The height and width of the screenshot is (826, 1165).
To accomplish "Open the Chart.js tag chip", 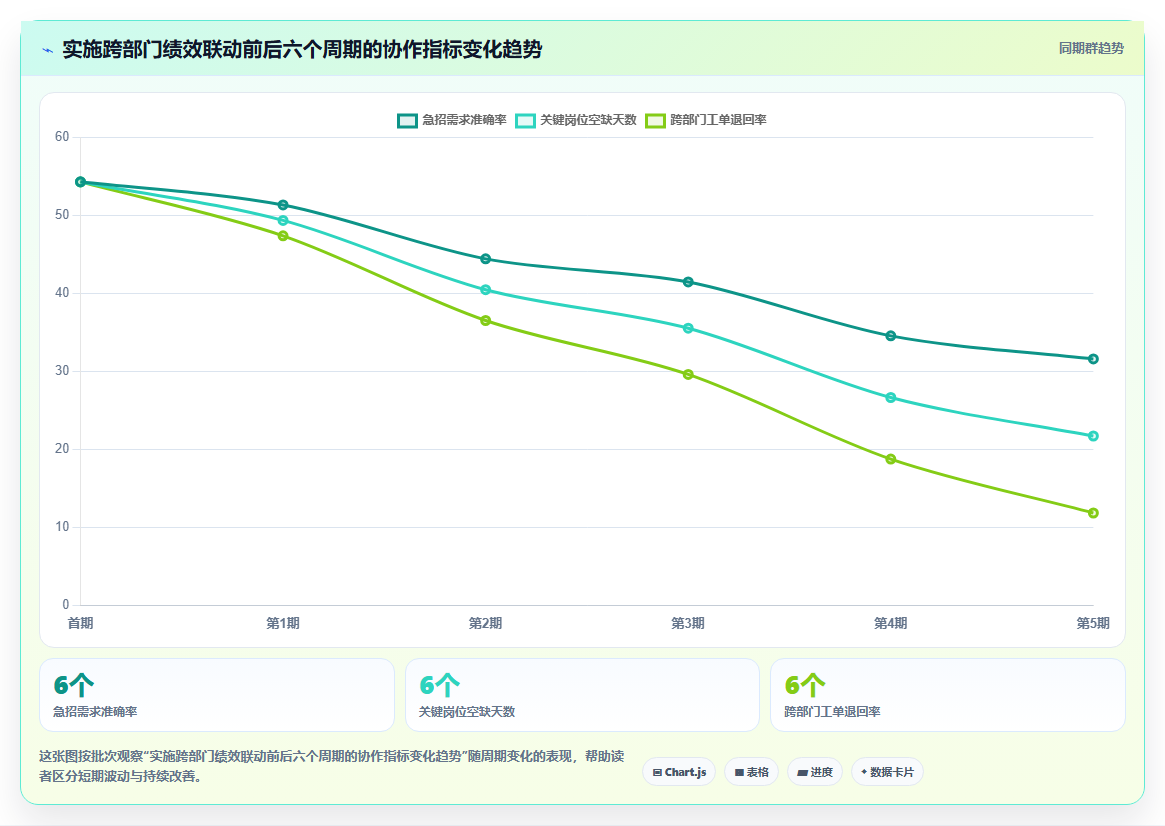I will pyautogui.click(x=679, y=772).
